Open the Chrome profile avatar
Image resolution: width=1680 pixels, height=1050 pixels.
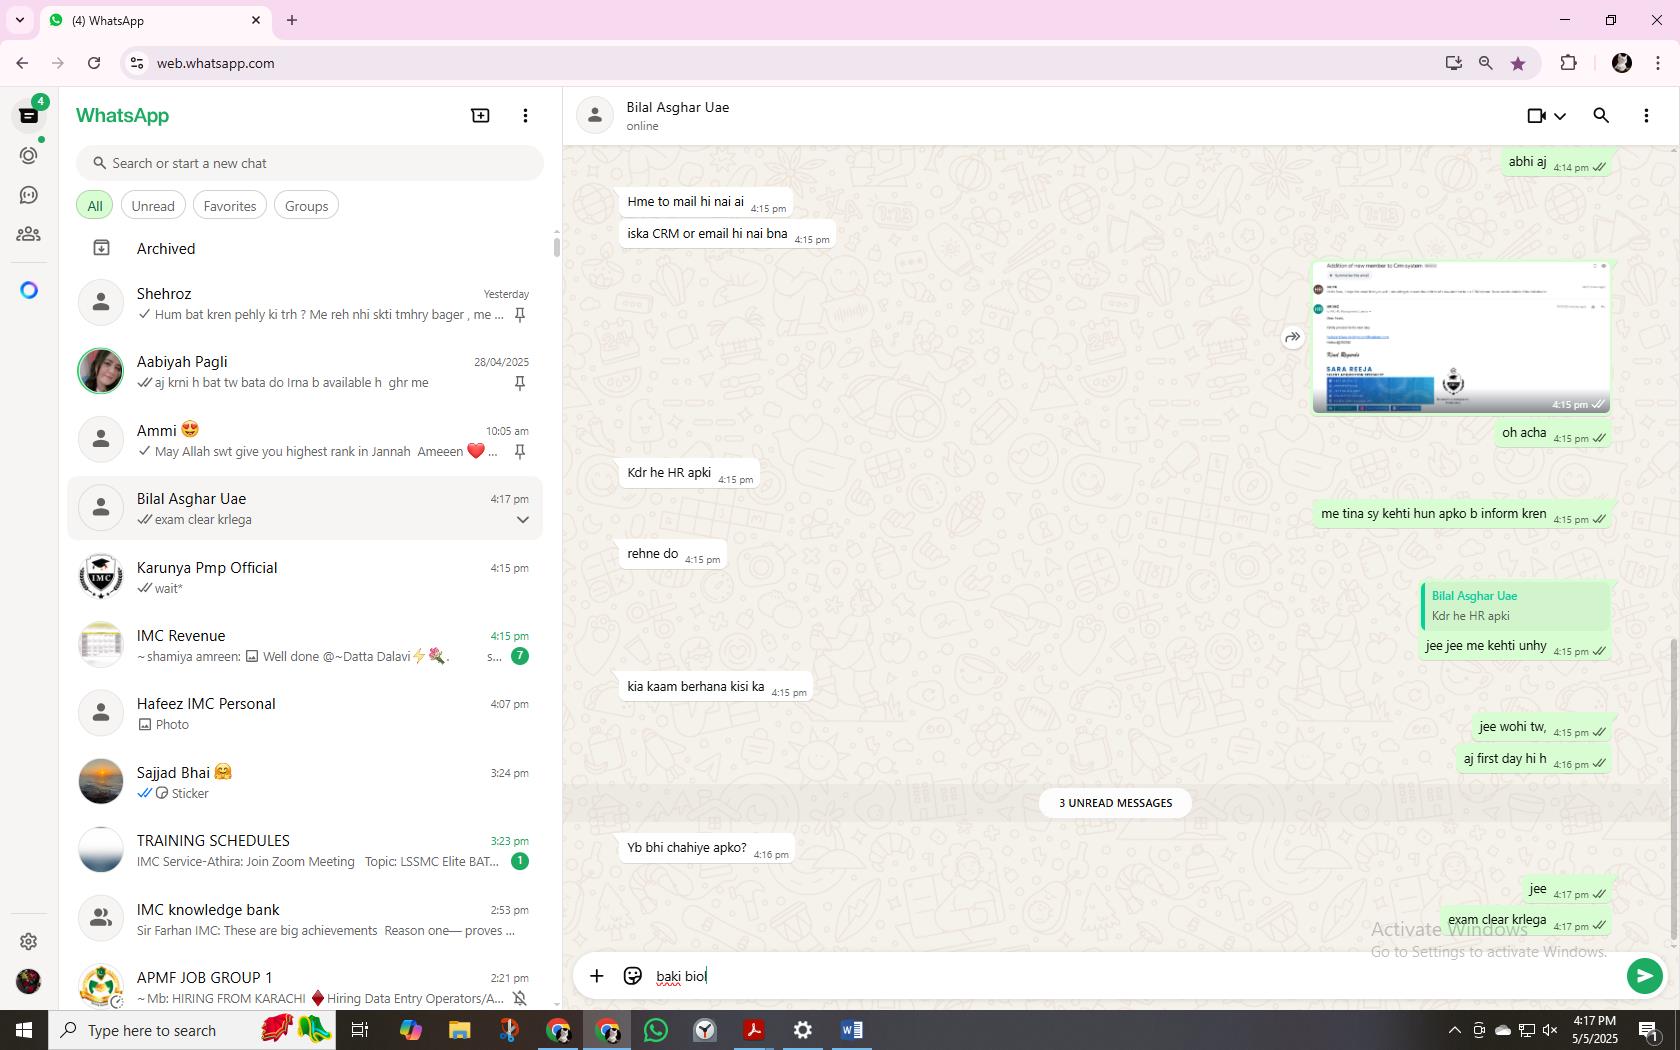click(1622, 63)
